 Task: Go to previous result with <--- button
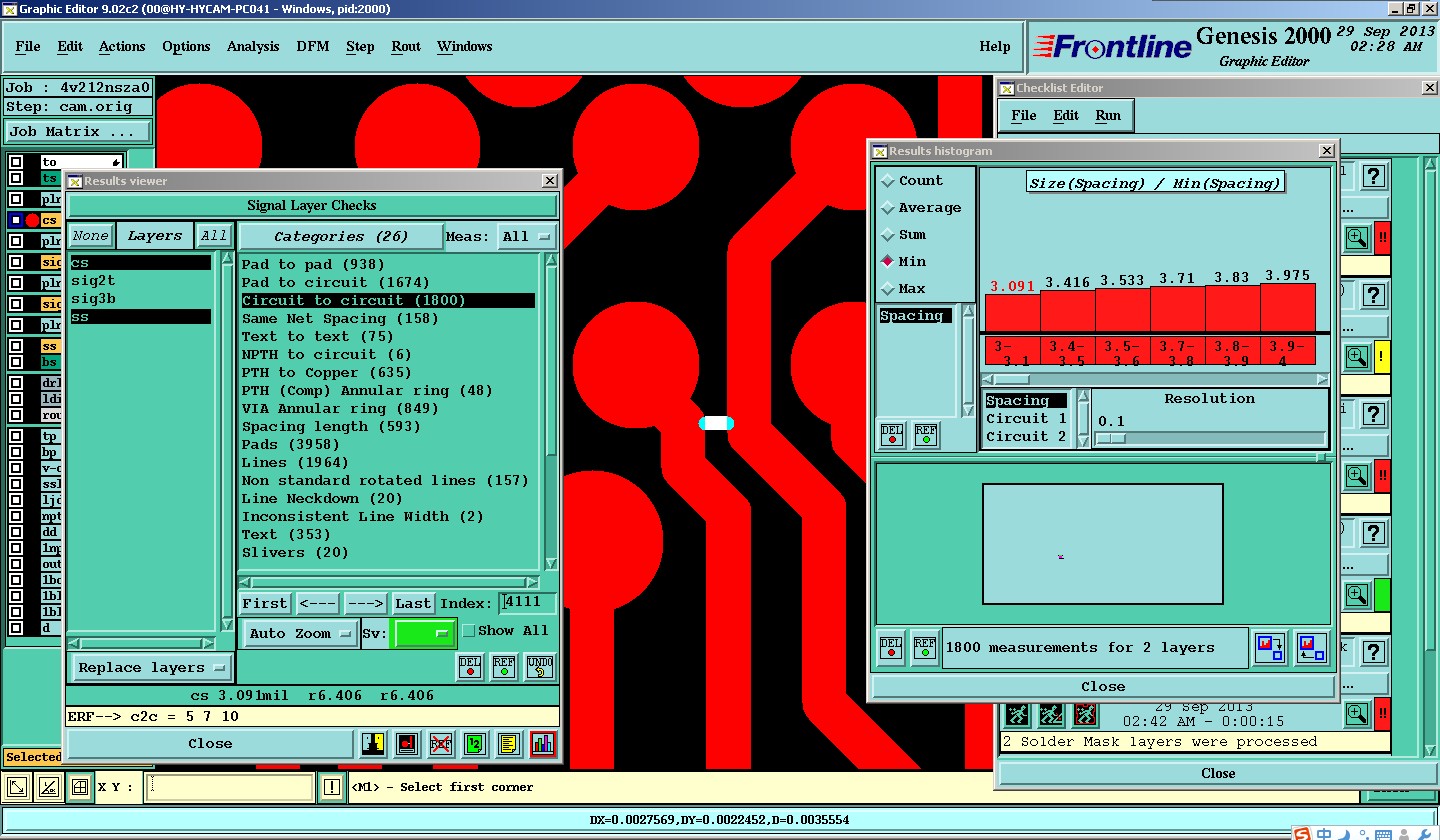318,603
